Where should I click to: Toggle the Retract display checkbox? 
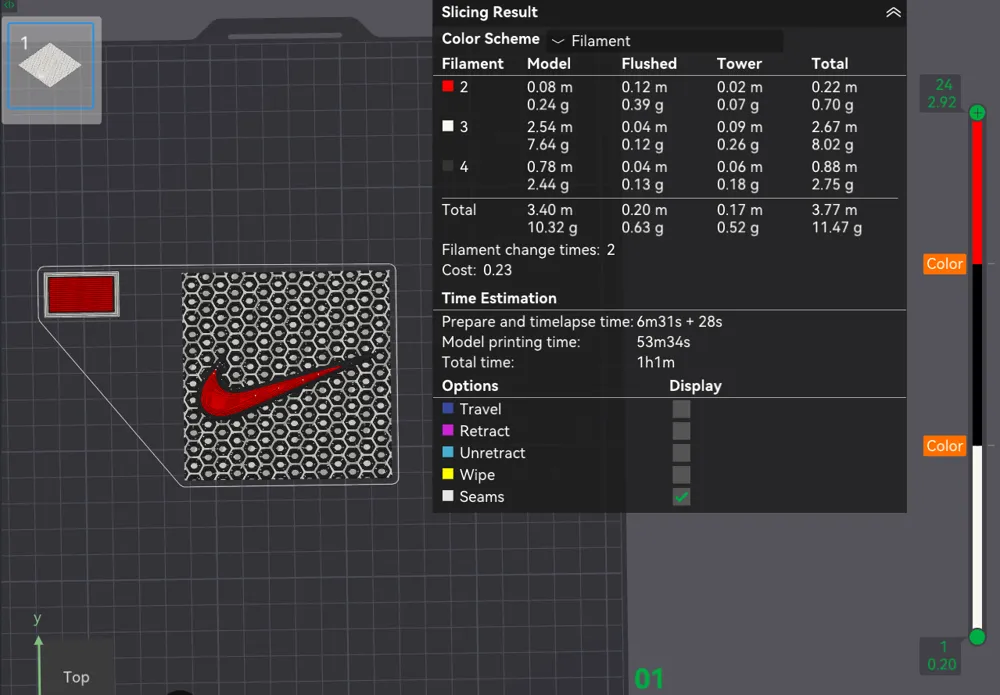[681, 431]
